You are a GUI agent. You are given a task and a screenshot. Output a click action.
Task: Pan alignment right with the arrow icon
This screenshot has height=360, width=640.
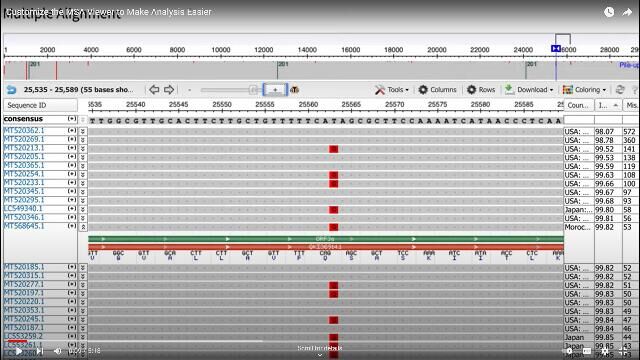pyautogui.click(x=169, y=89)
